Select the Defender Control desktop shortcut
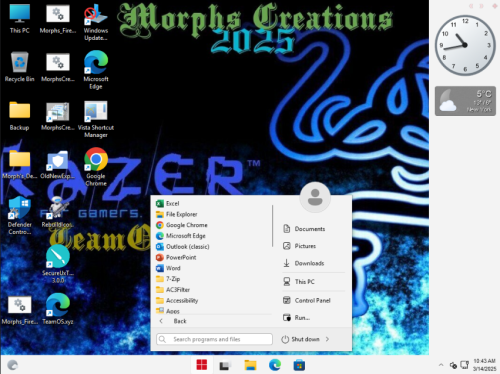This screenshot has width=500, height=374. [19, 216]
